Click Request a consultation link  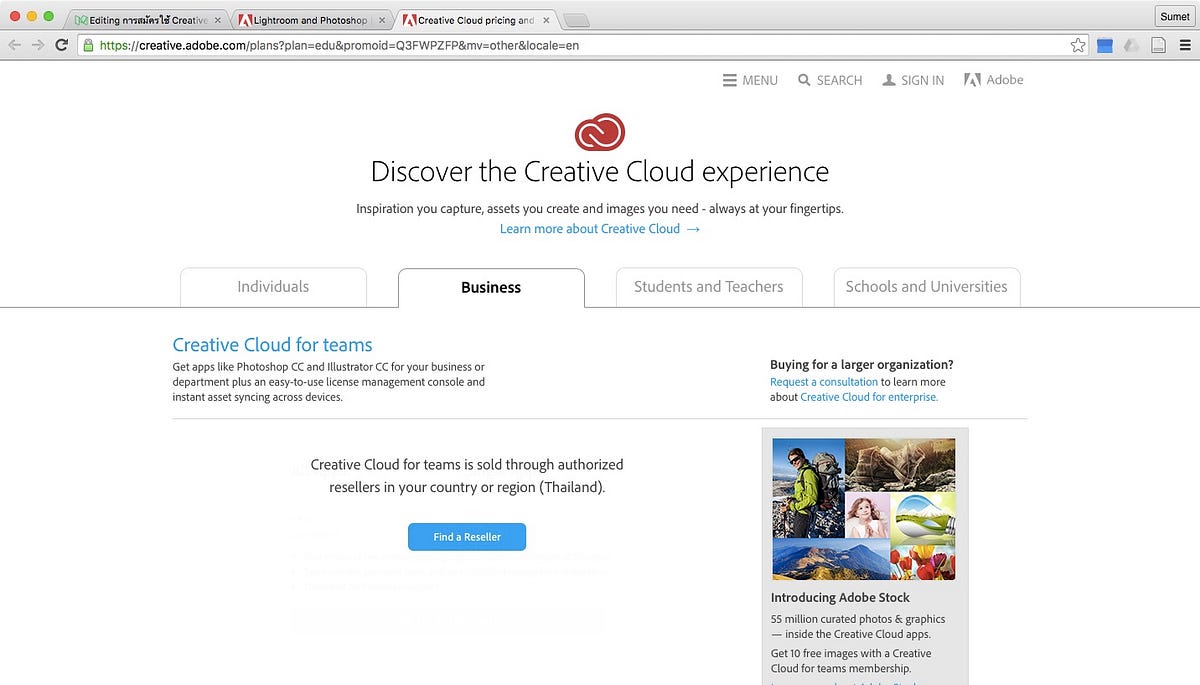tap(824, 382)
